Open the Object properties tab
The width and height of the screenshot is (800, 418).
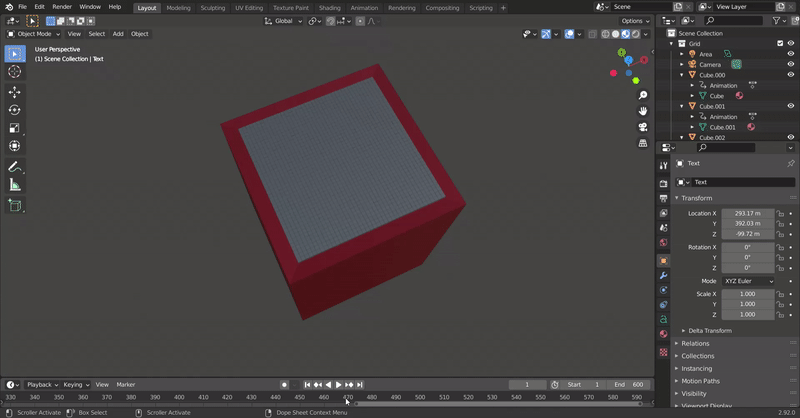663,261
